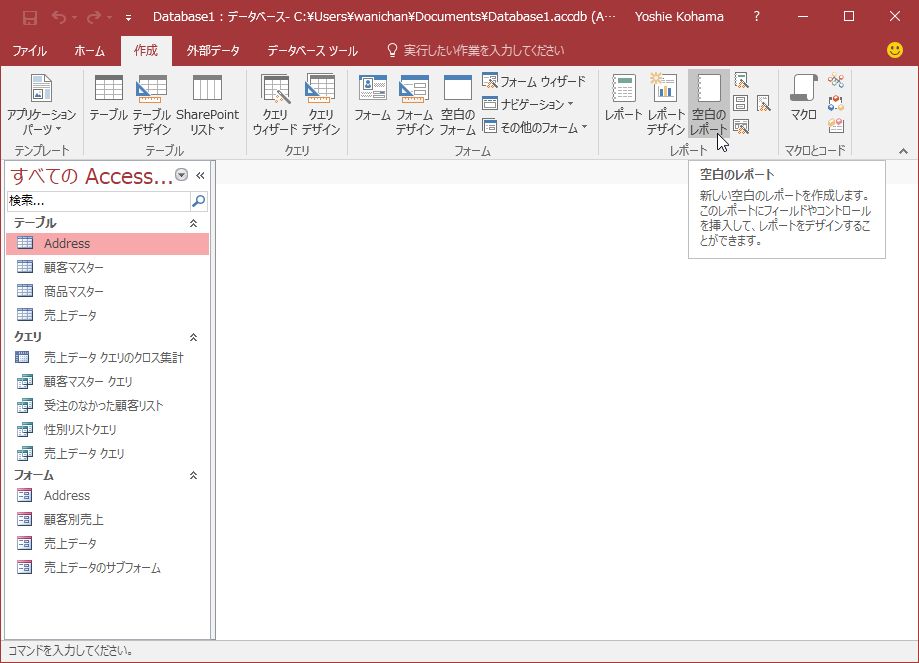Launch the Form Wizard
This screenshot has height=663, width=919.
[534, 81]
